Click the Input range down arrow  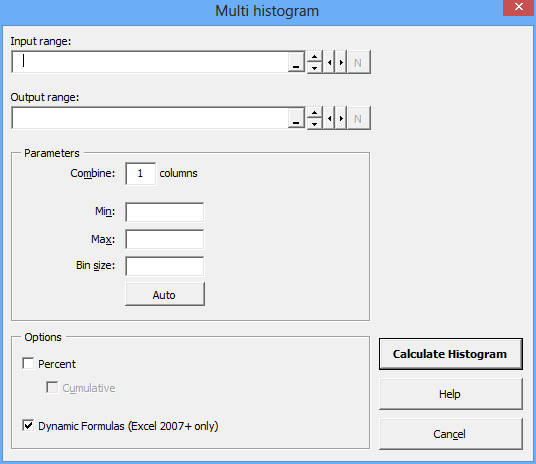[314, 68]
